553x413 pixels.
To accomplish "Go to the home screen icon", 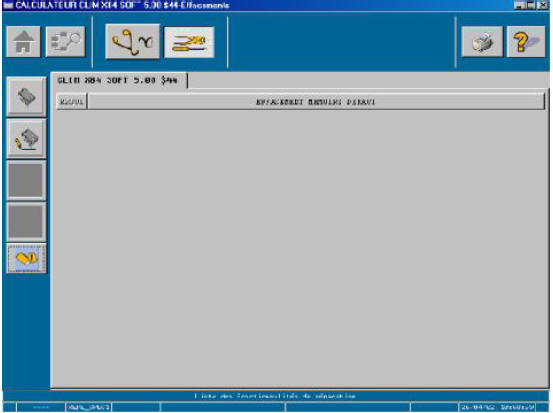I will [23, 42].
